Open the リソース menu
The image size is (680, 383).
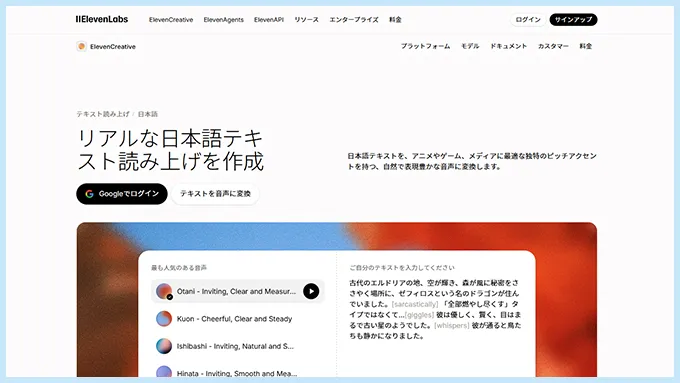(x=306, y=20)
